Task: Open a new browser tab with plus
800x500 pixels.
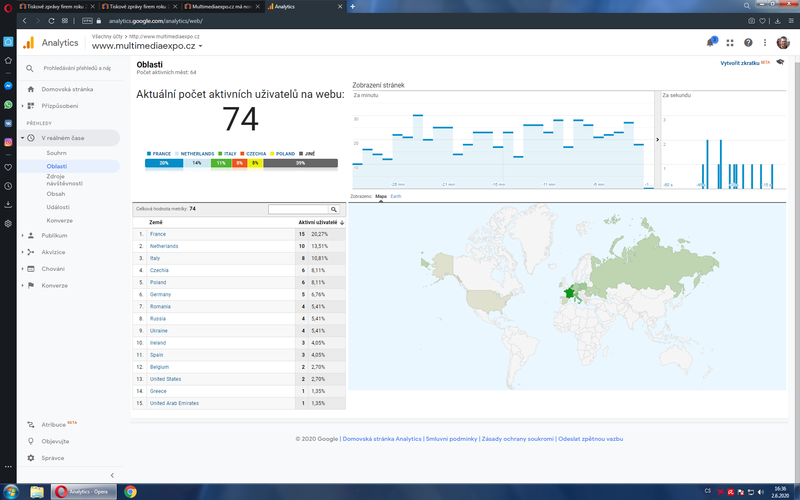Action: click(353, 7)
